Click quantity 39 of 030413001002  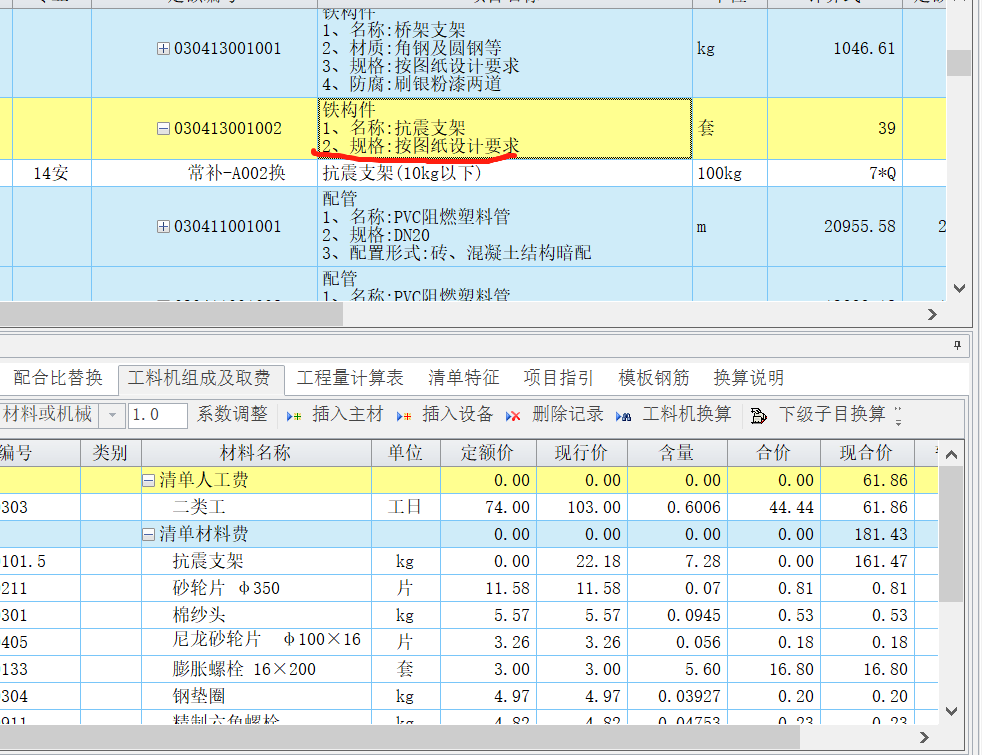pyautogui.click(x=835, y=128)
